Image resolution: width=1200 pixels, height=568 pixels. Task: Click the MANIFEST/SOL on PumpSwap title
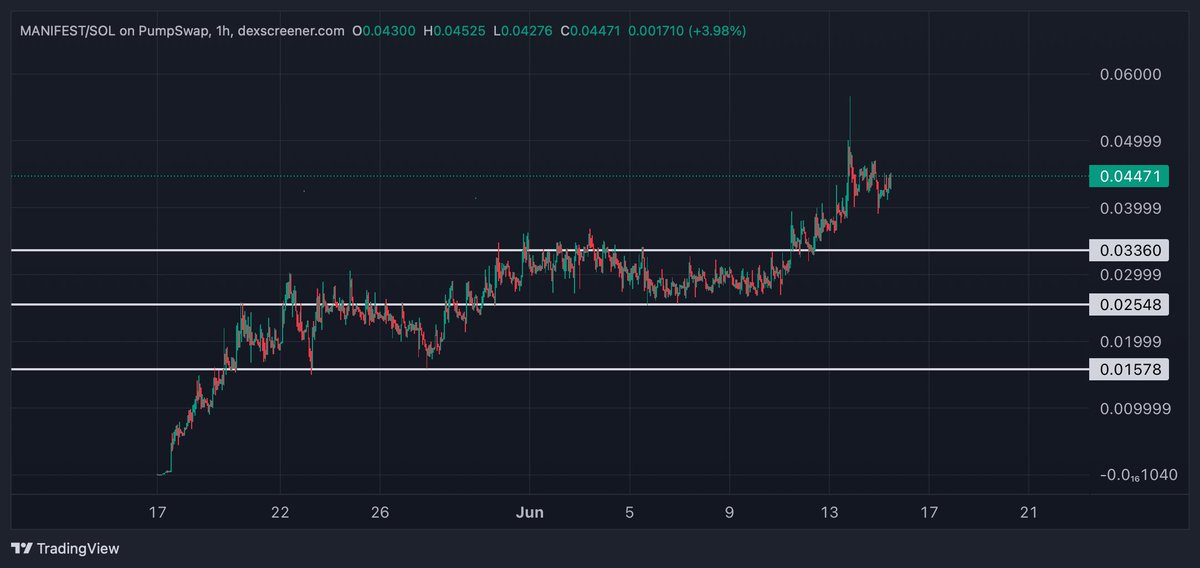coord(115,32)
